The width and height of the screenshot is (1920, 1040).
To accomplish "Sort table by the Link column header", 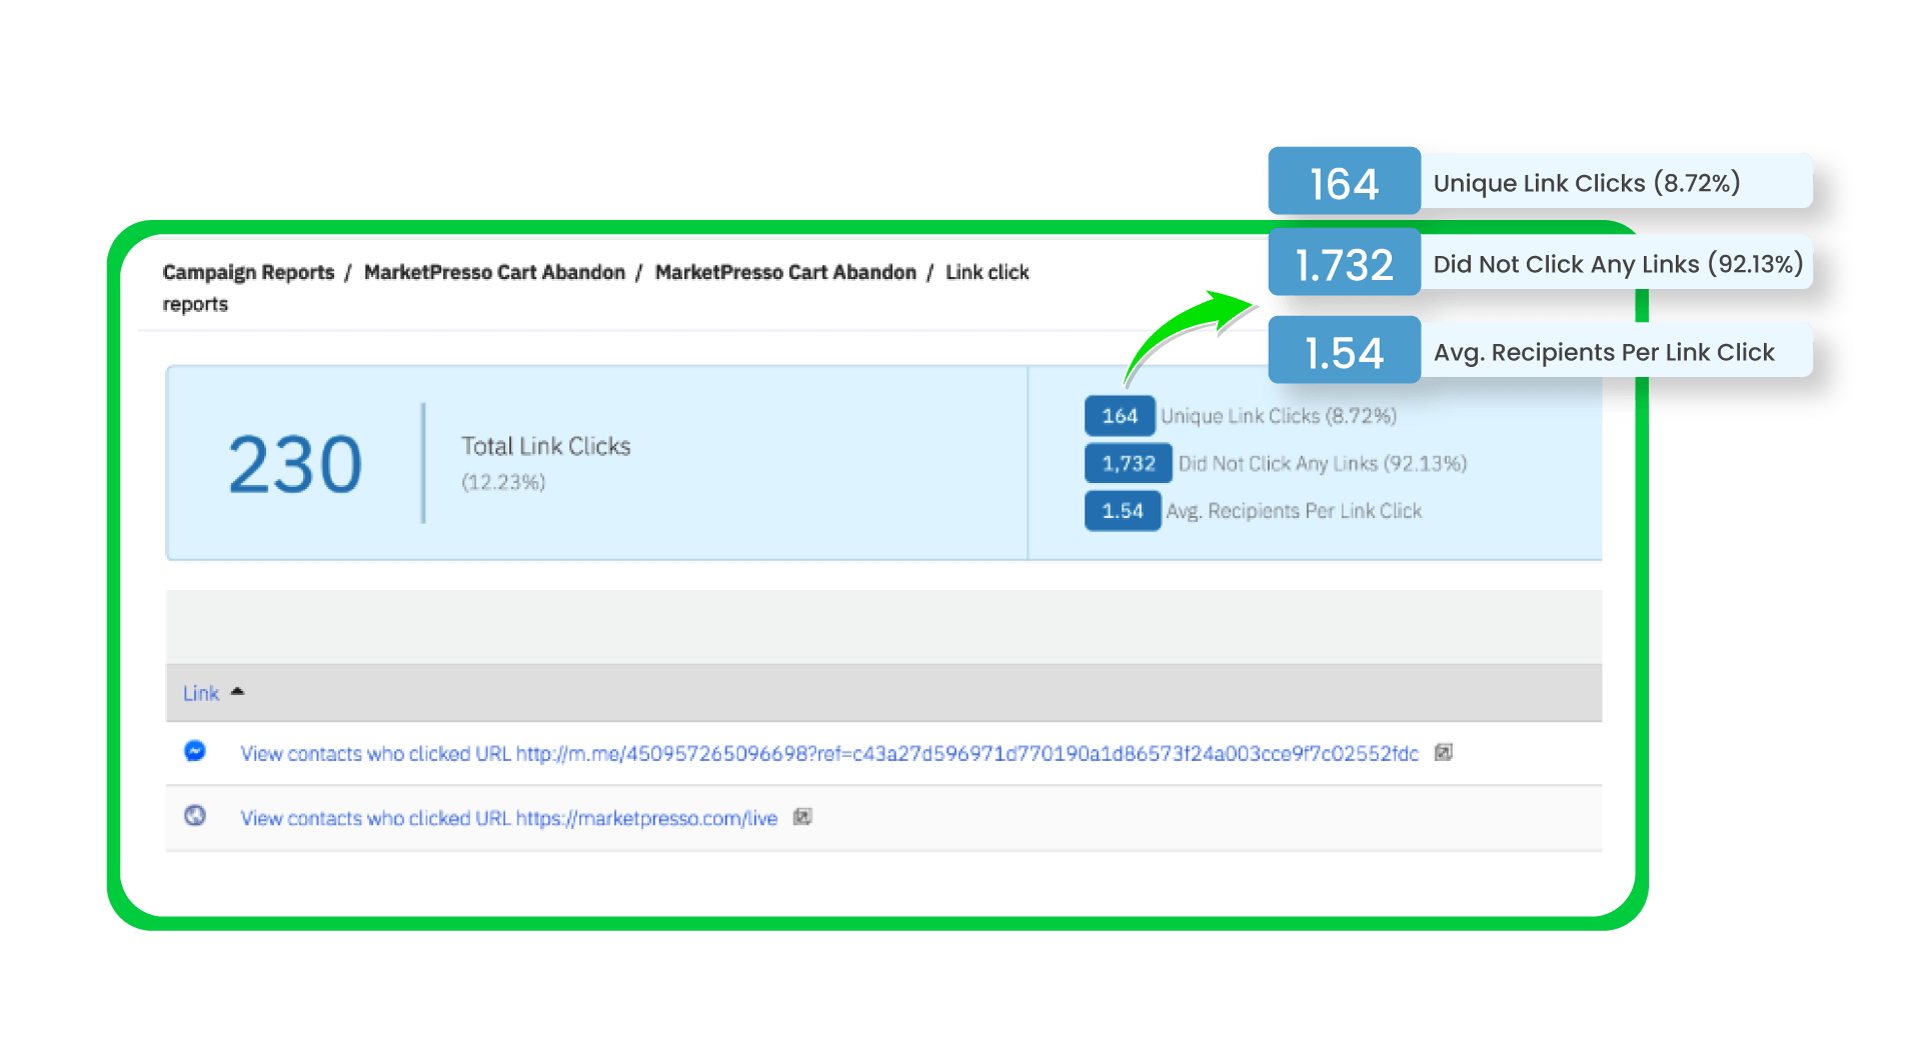I will (201, 693).
